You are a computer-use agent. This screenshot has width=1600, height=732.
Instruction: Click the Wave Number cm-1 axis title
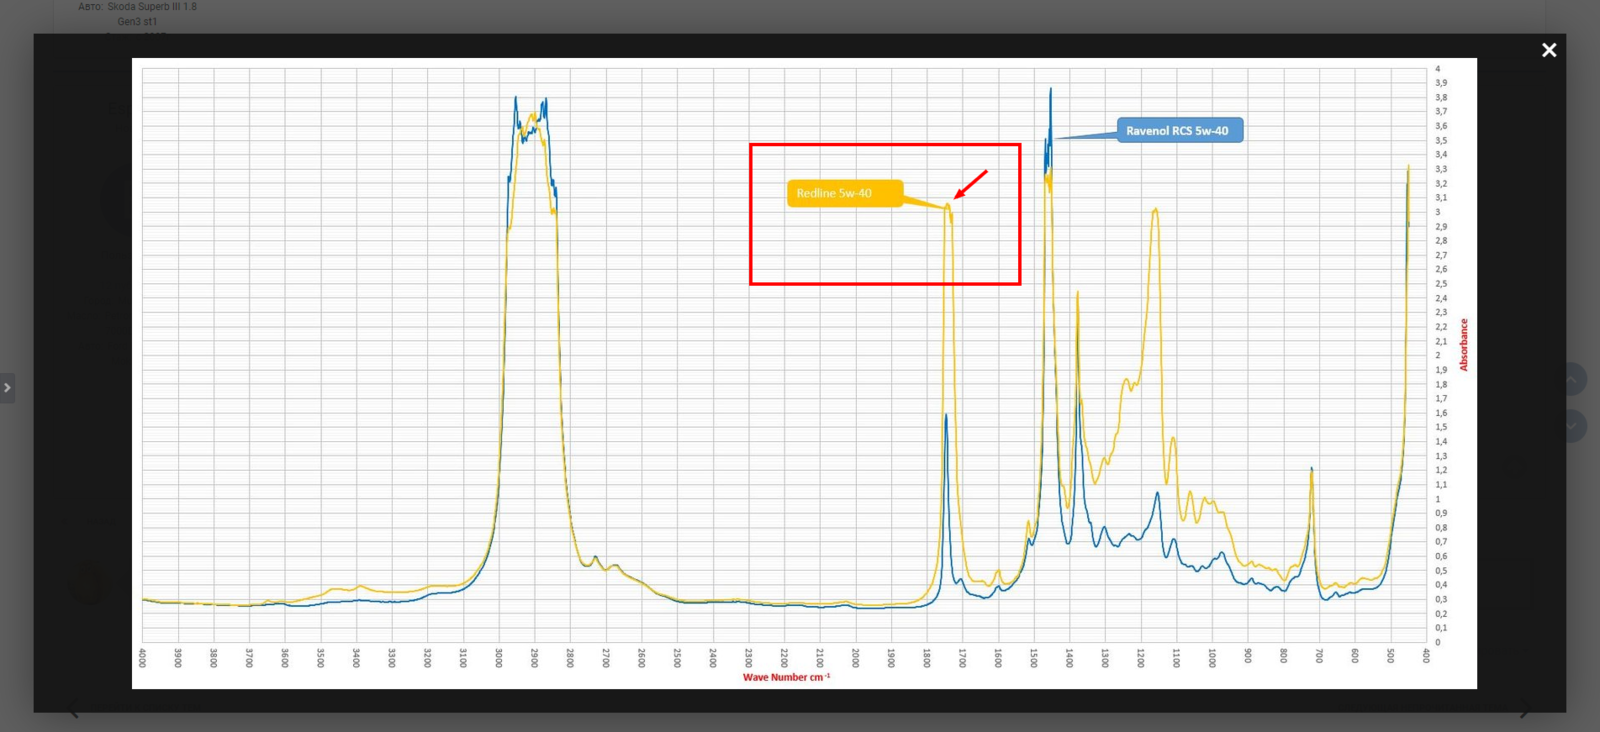pyautogui.click(x=786, y=677)
